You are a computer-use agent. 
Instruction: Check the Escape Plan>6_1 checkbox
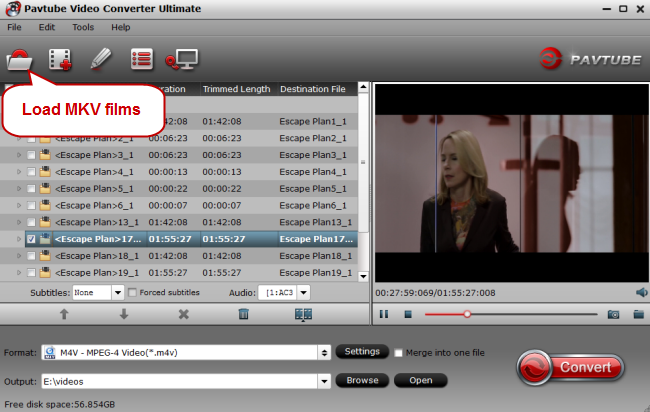[31, 205]
